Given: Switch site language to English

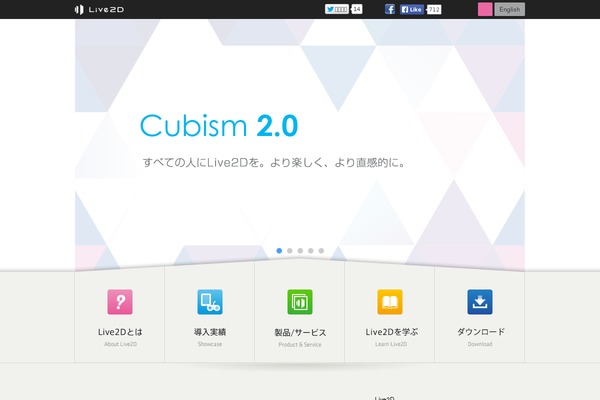Looking at the screenshot, I should coord(509,9).
